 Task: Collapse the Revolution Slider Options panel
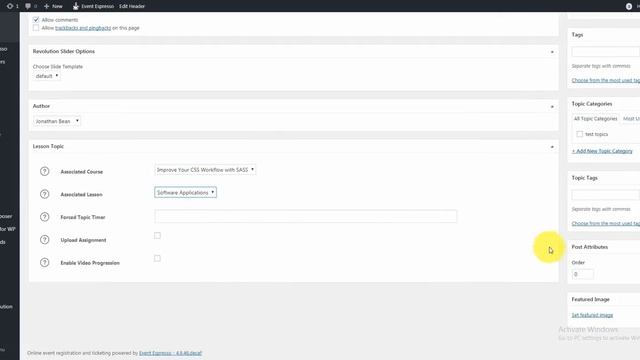[x=552, y=52]
